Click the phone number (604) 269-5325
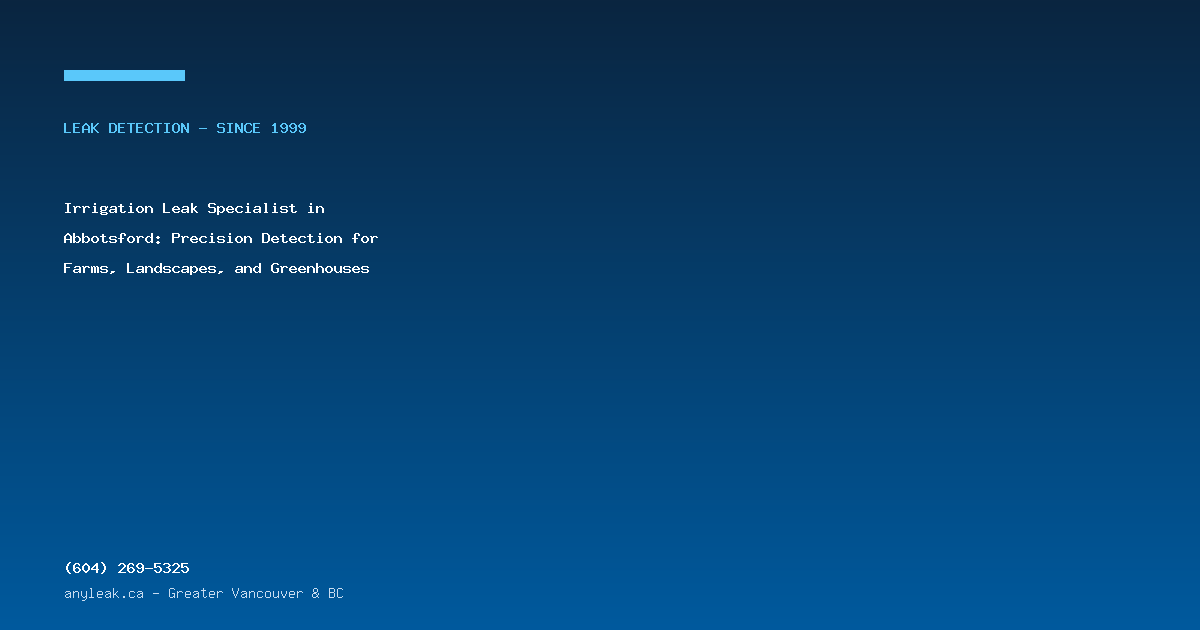Image resolution: width=1200 pixels, height=630 pixels. click(x=126, y=568)
